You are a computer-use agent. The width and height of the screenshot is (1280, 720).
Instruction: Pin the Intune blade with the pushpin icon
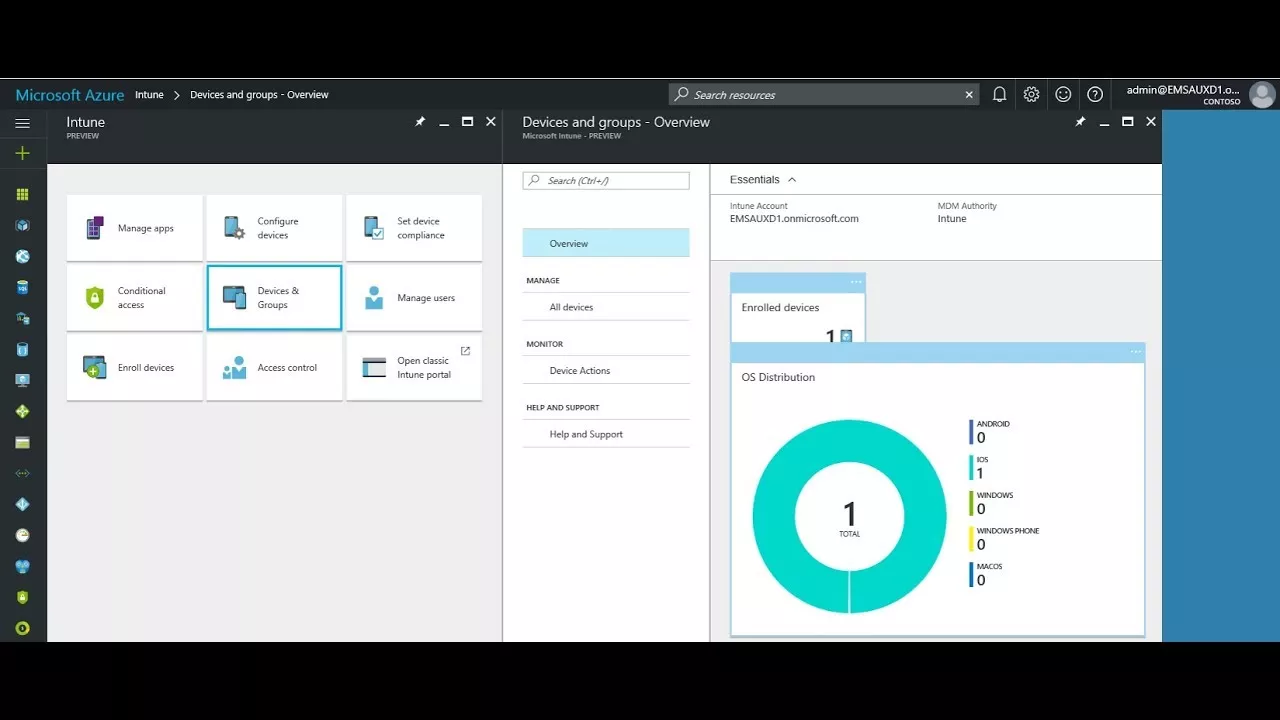pos(419,121)
